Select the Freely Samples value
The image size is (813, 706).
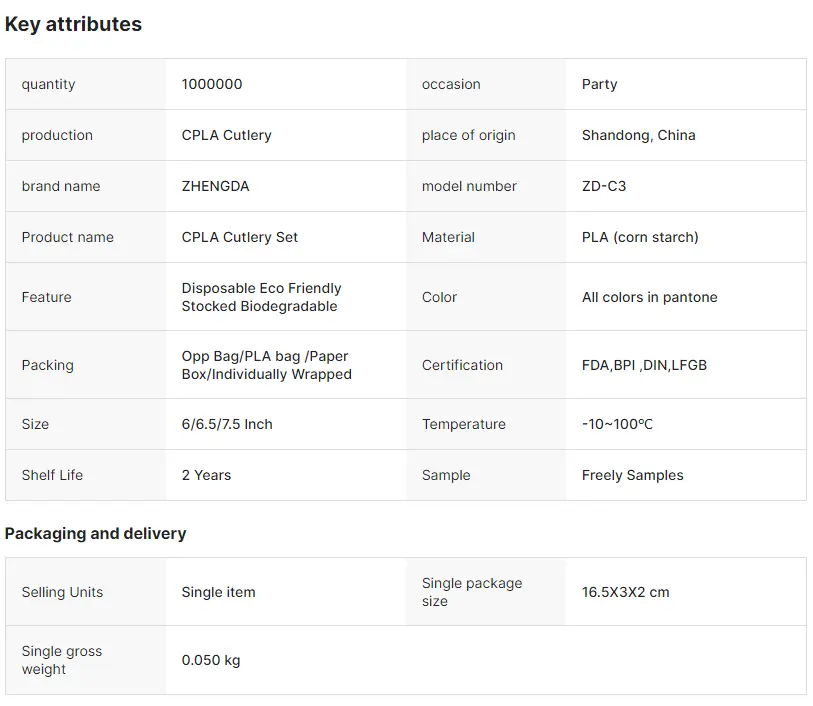(632, 475)
